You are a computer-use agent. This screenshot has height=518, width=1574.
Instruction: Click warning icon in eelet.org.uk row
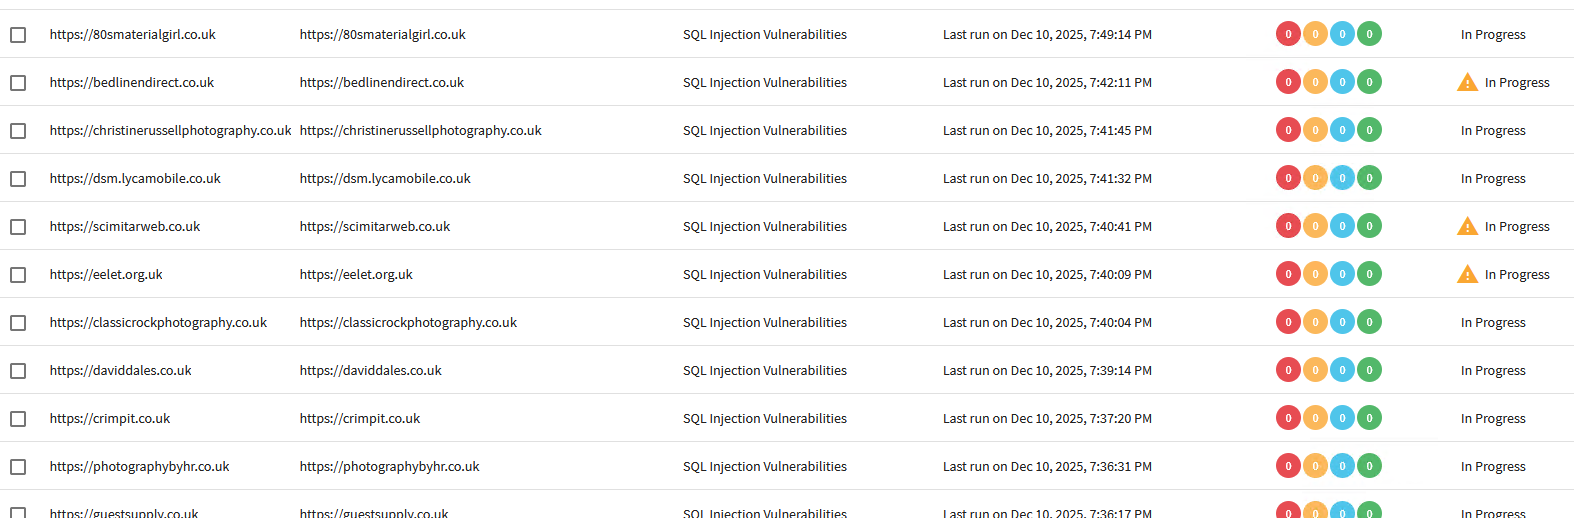click(x=1467, y=275)
